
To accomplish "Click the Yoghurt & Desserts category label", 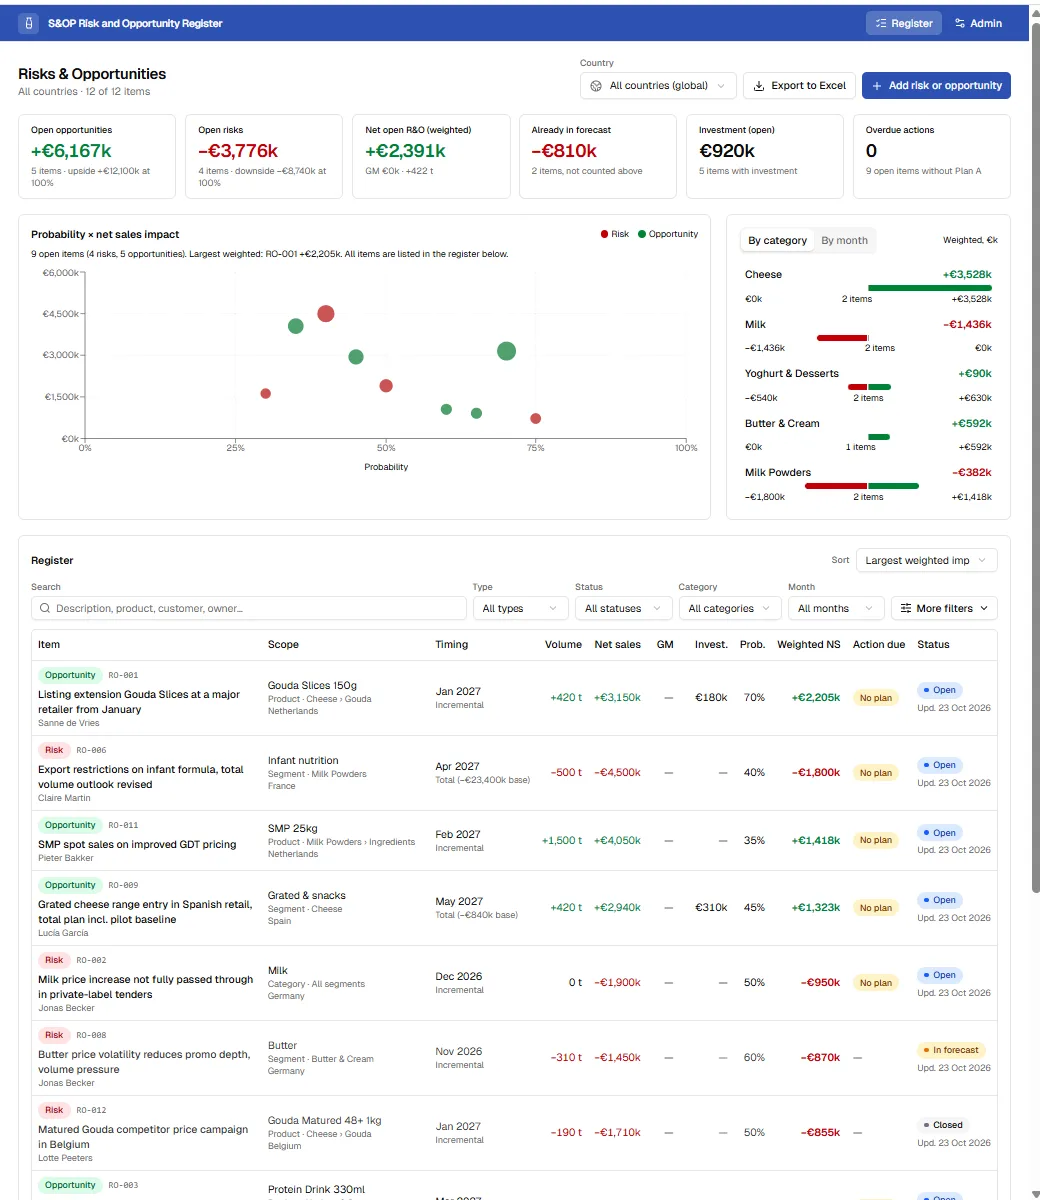I will pyautogui.click(x=792, y=373).
